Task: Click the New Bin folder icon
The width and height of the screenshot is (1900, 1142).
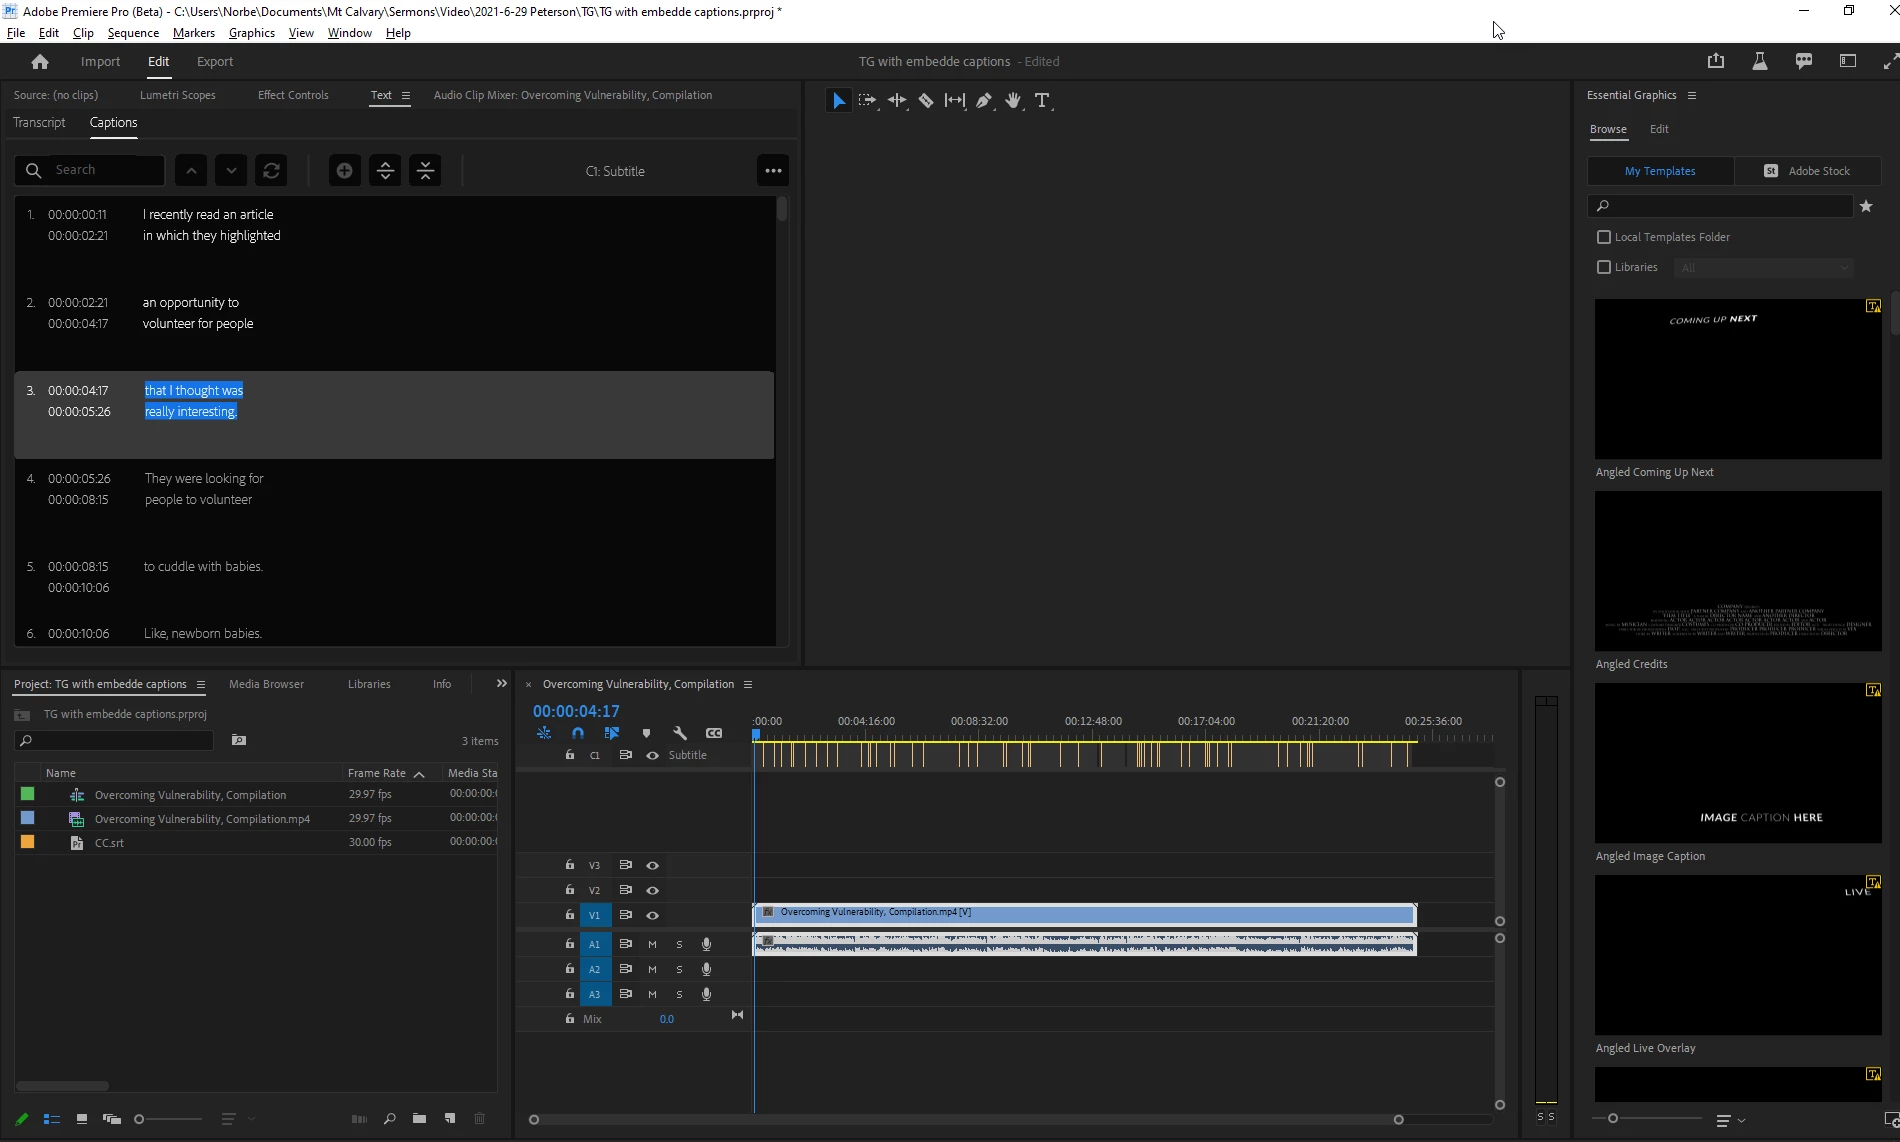Action: (419, 1119)
